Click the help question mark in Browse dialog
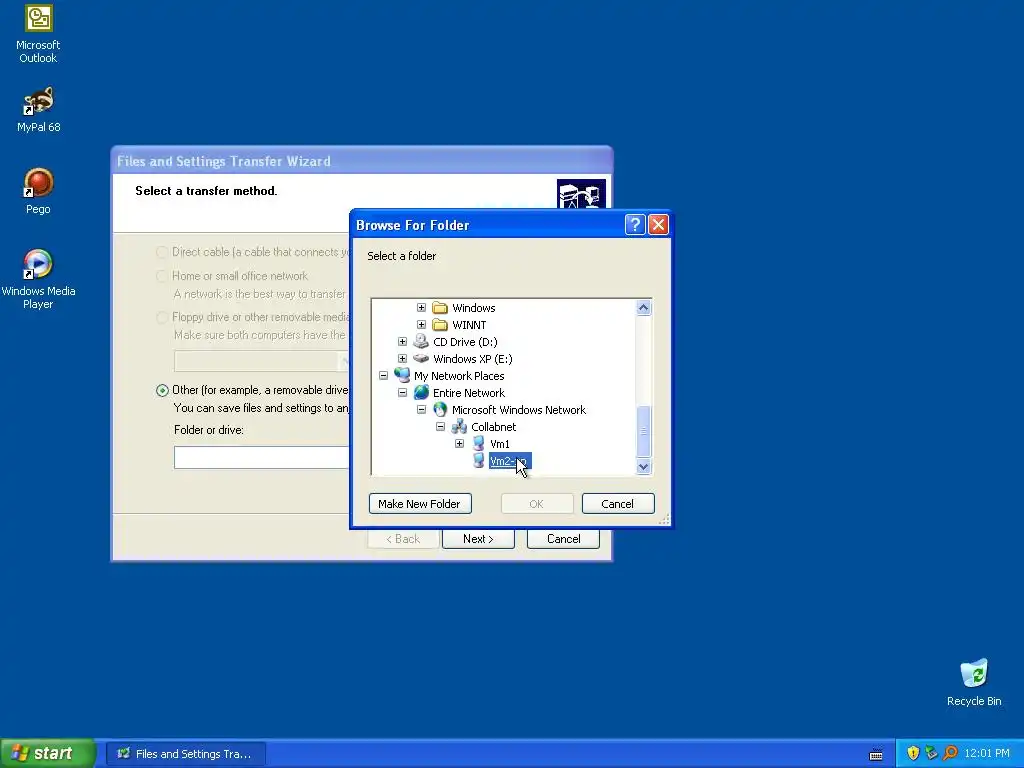 pyautogui.click(x=635, y=225)
